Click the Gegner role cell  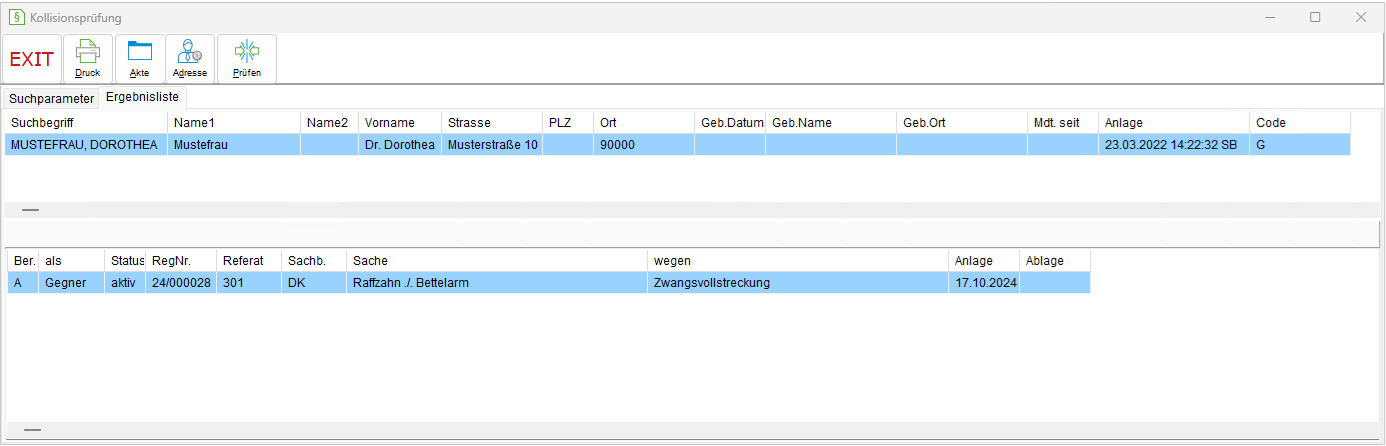coord(72,283)
